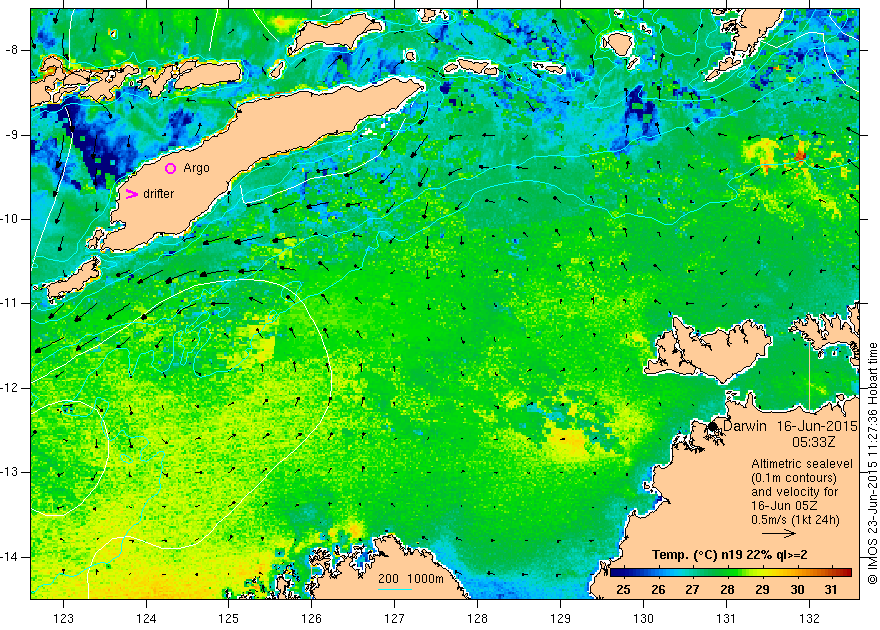
Task: Click the longitude axis label 127
Action: pos(395,618)
